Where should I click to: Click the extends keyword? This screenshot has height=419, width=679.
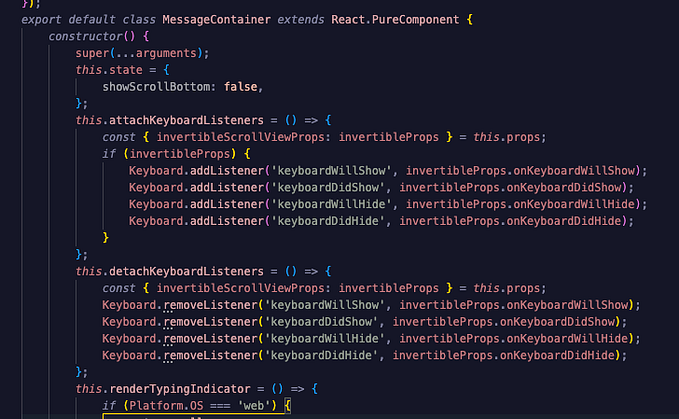(x=301, y=20)
